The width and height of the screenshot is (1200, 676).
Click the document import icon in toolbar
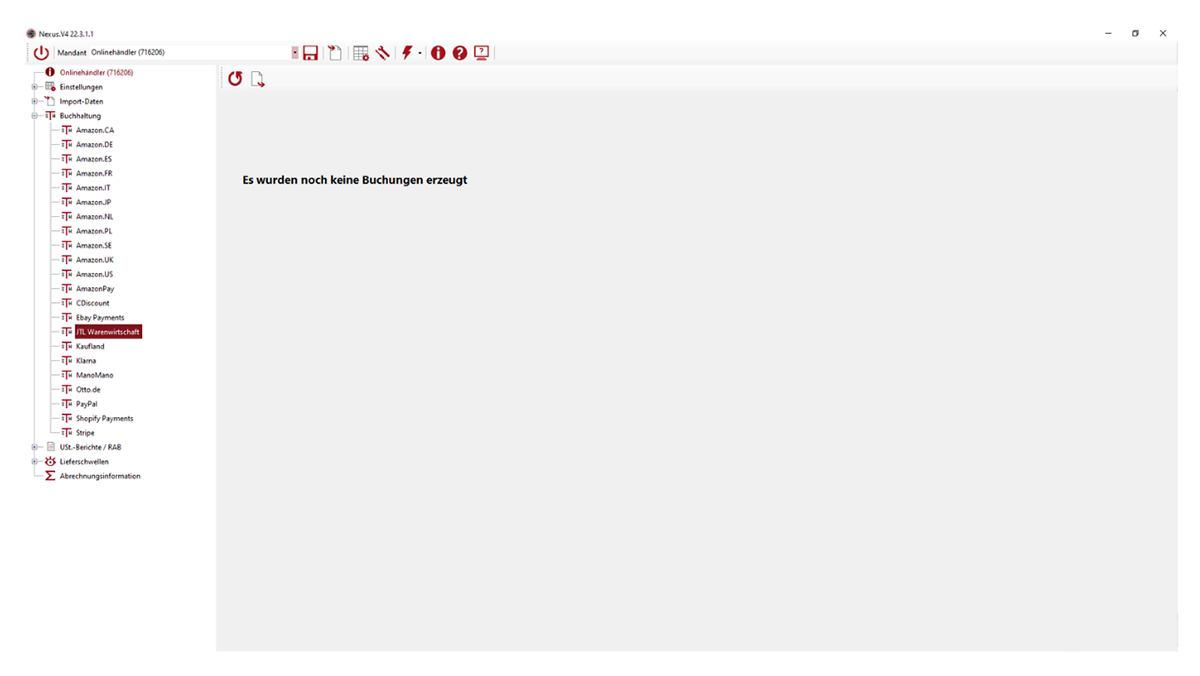pyautogui.click(x=335, y=53)
